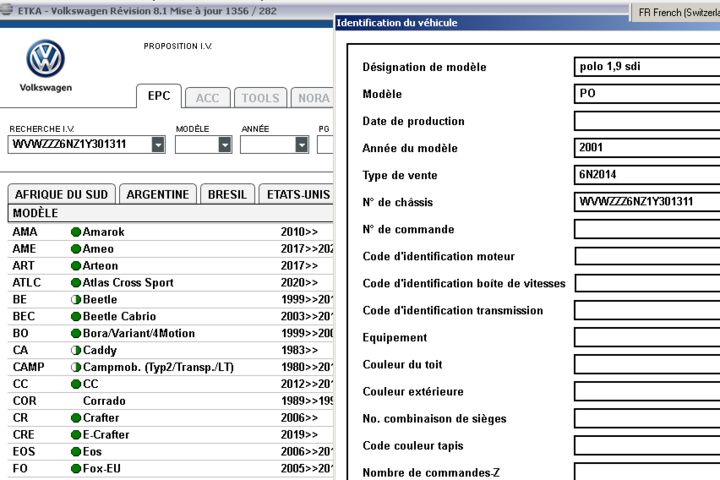Click the Code d'identification boîte de vitesses field

tap(647, 283)
